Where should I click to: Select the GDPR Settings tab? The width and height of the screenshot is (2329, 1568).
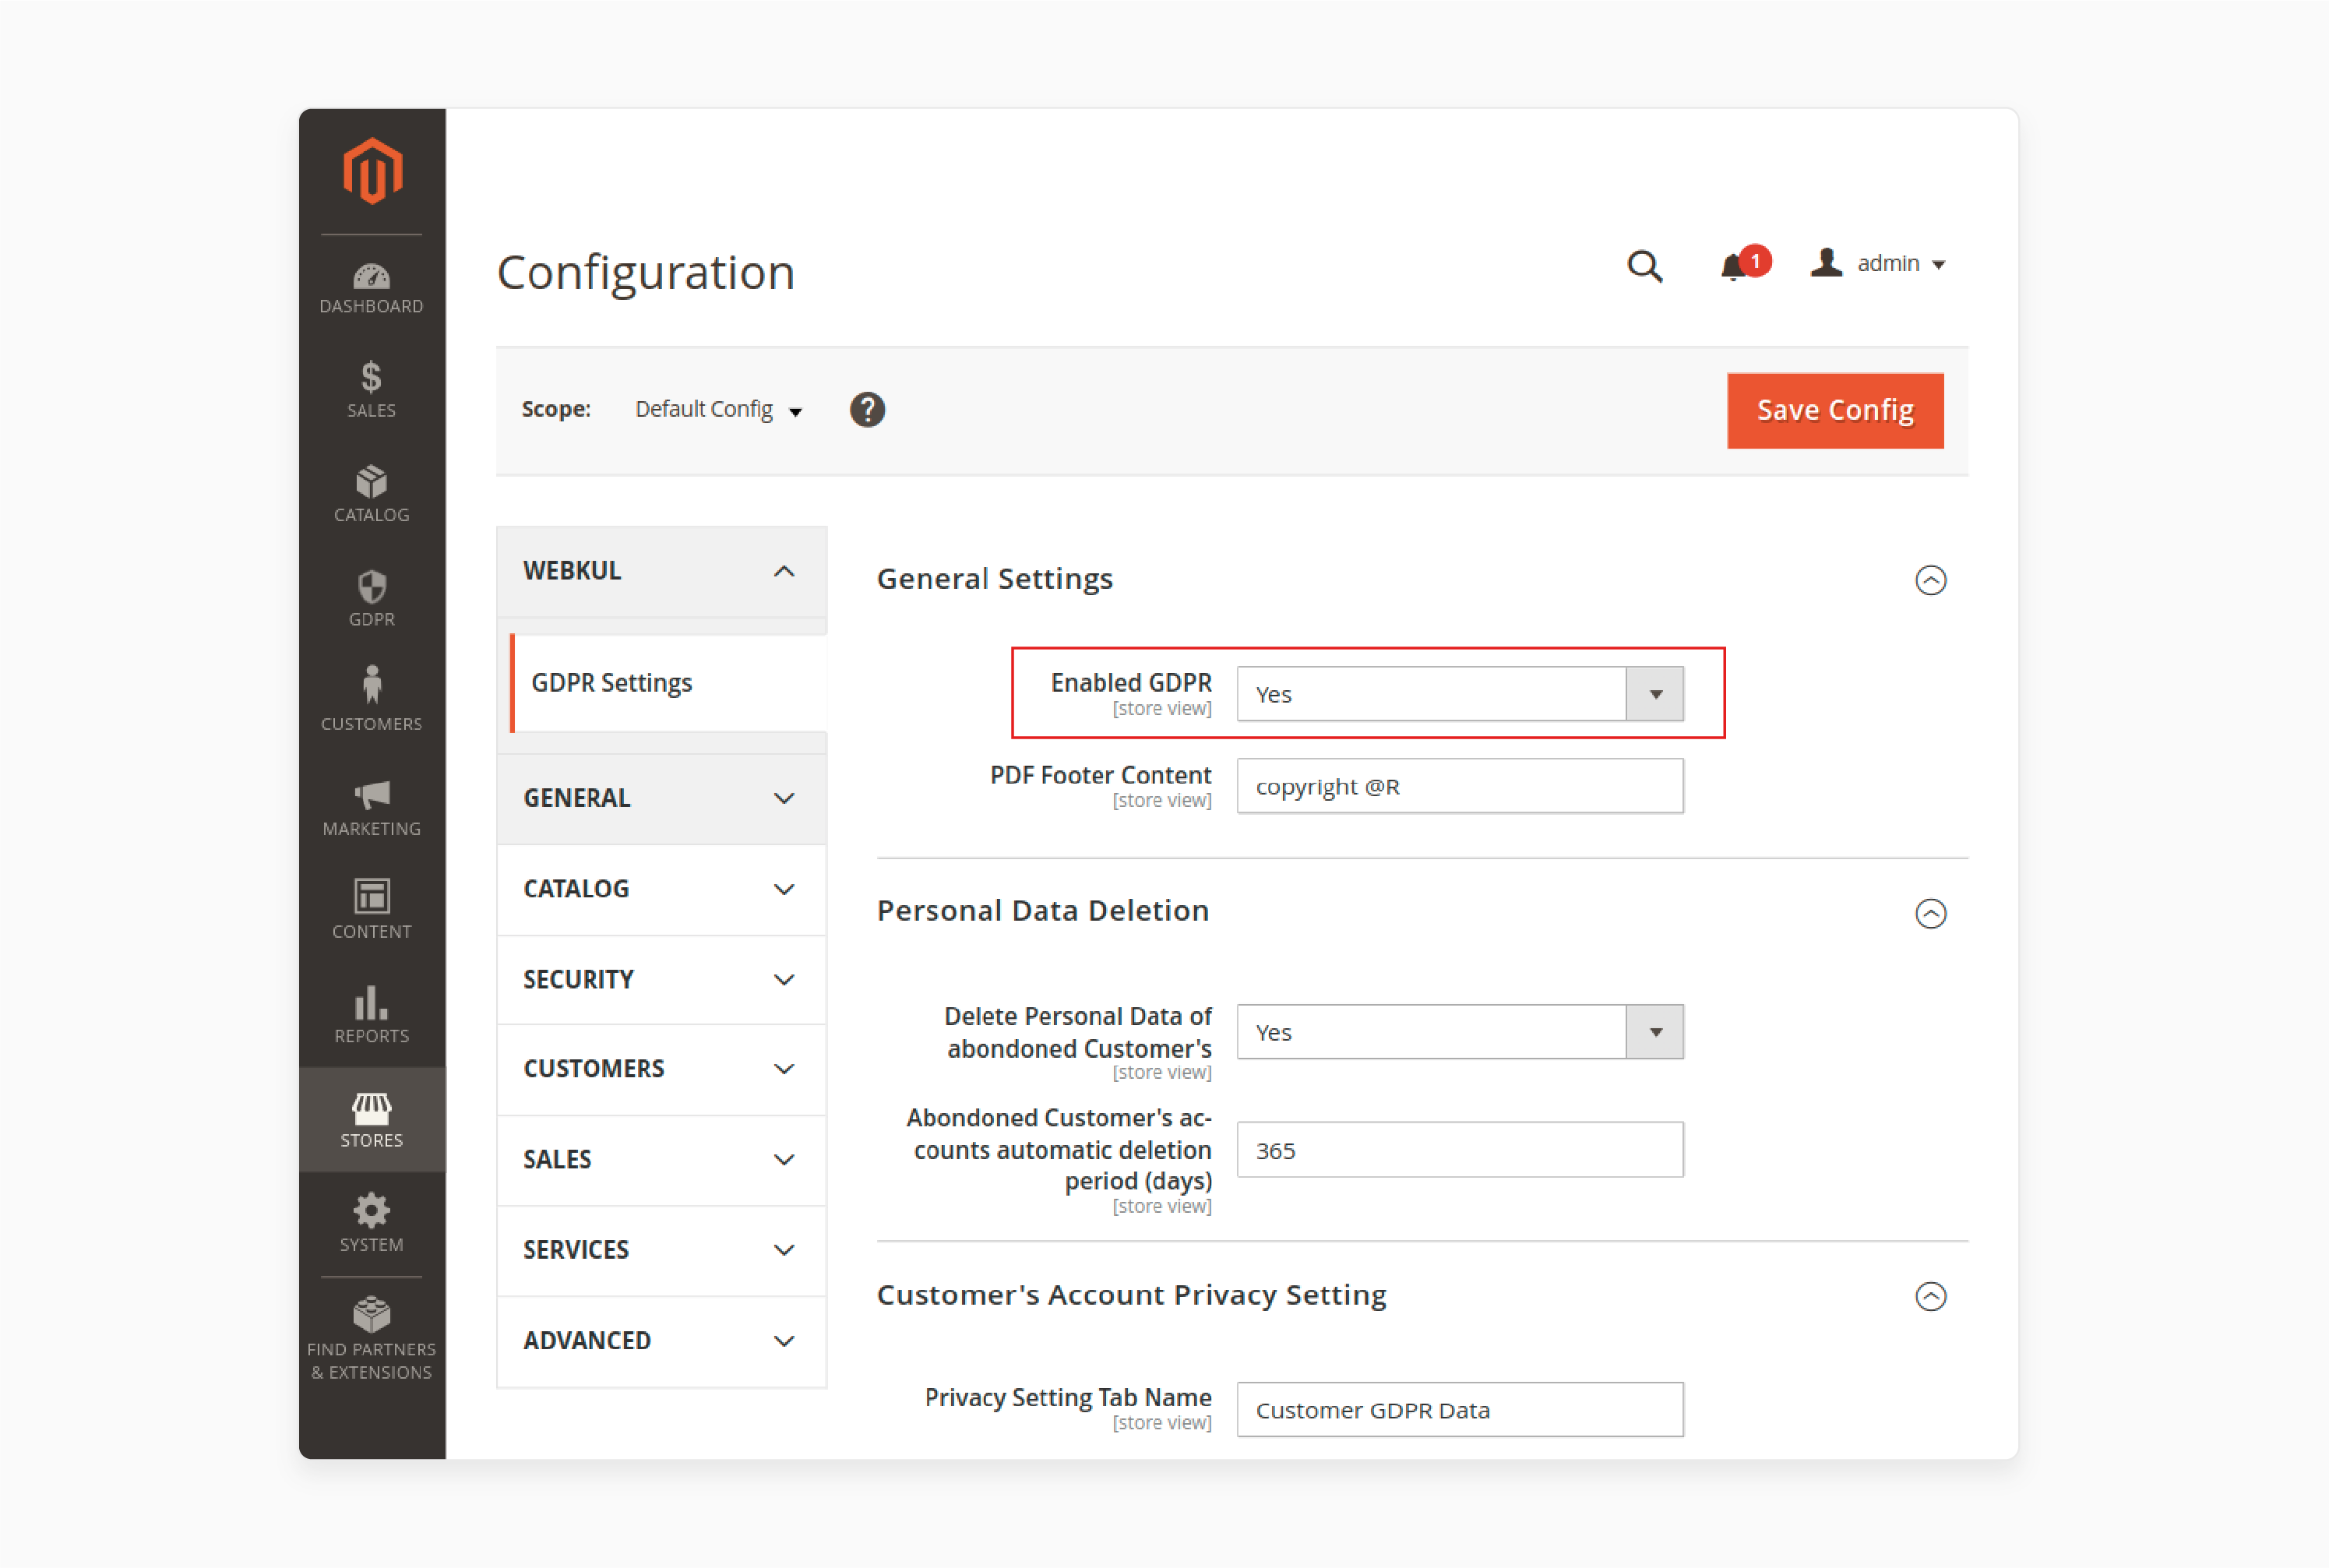(x=668, y=683)
